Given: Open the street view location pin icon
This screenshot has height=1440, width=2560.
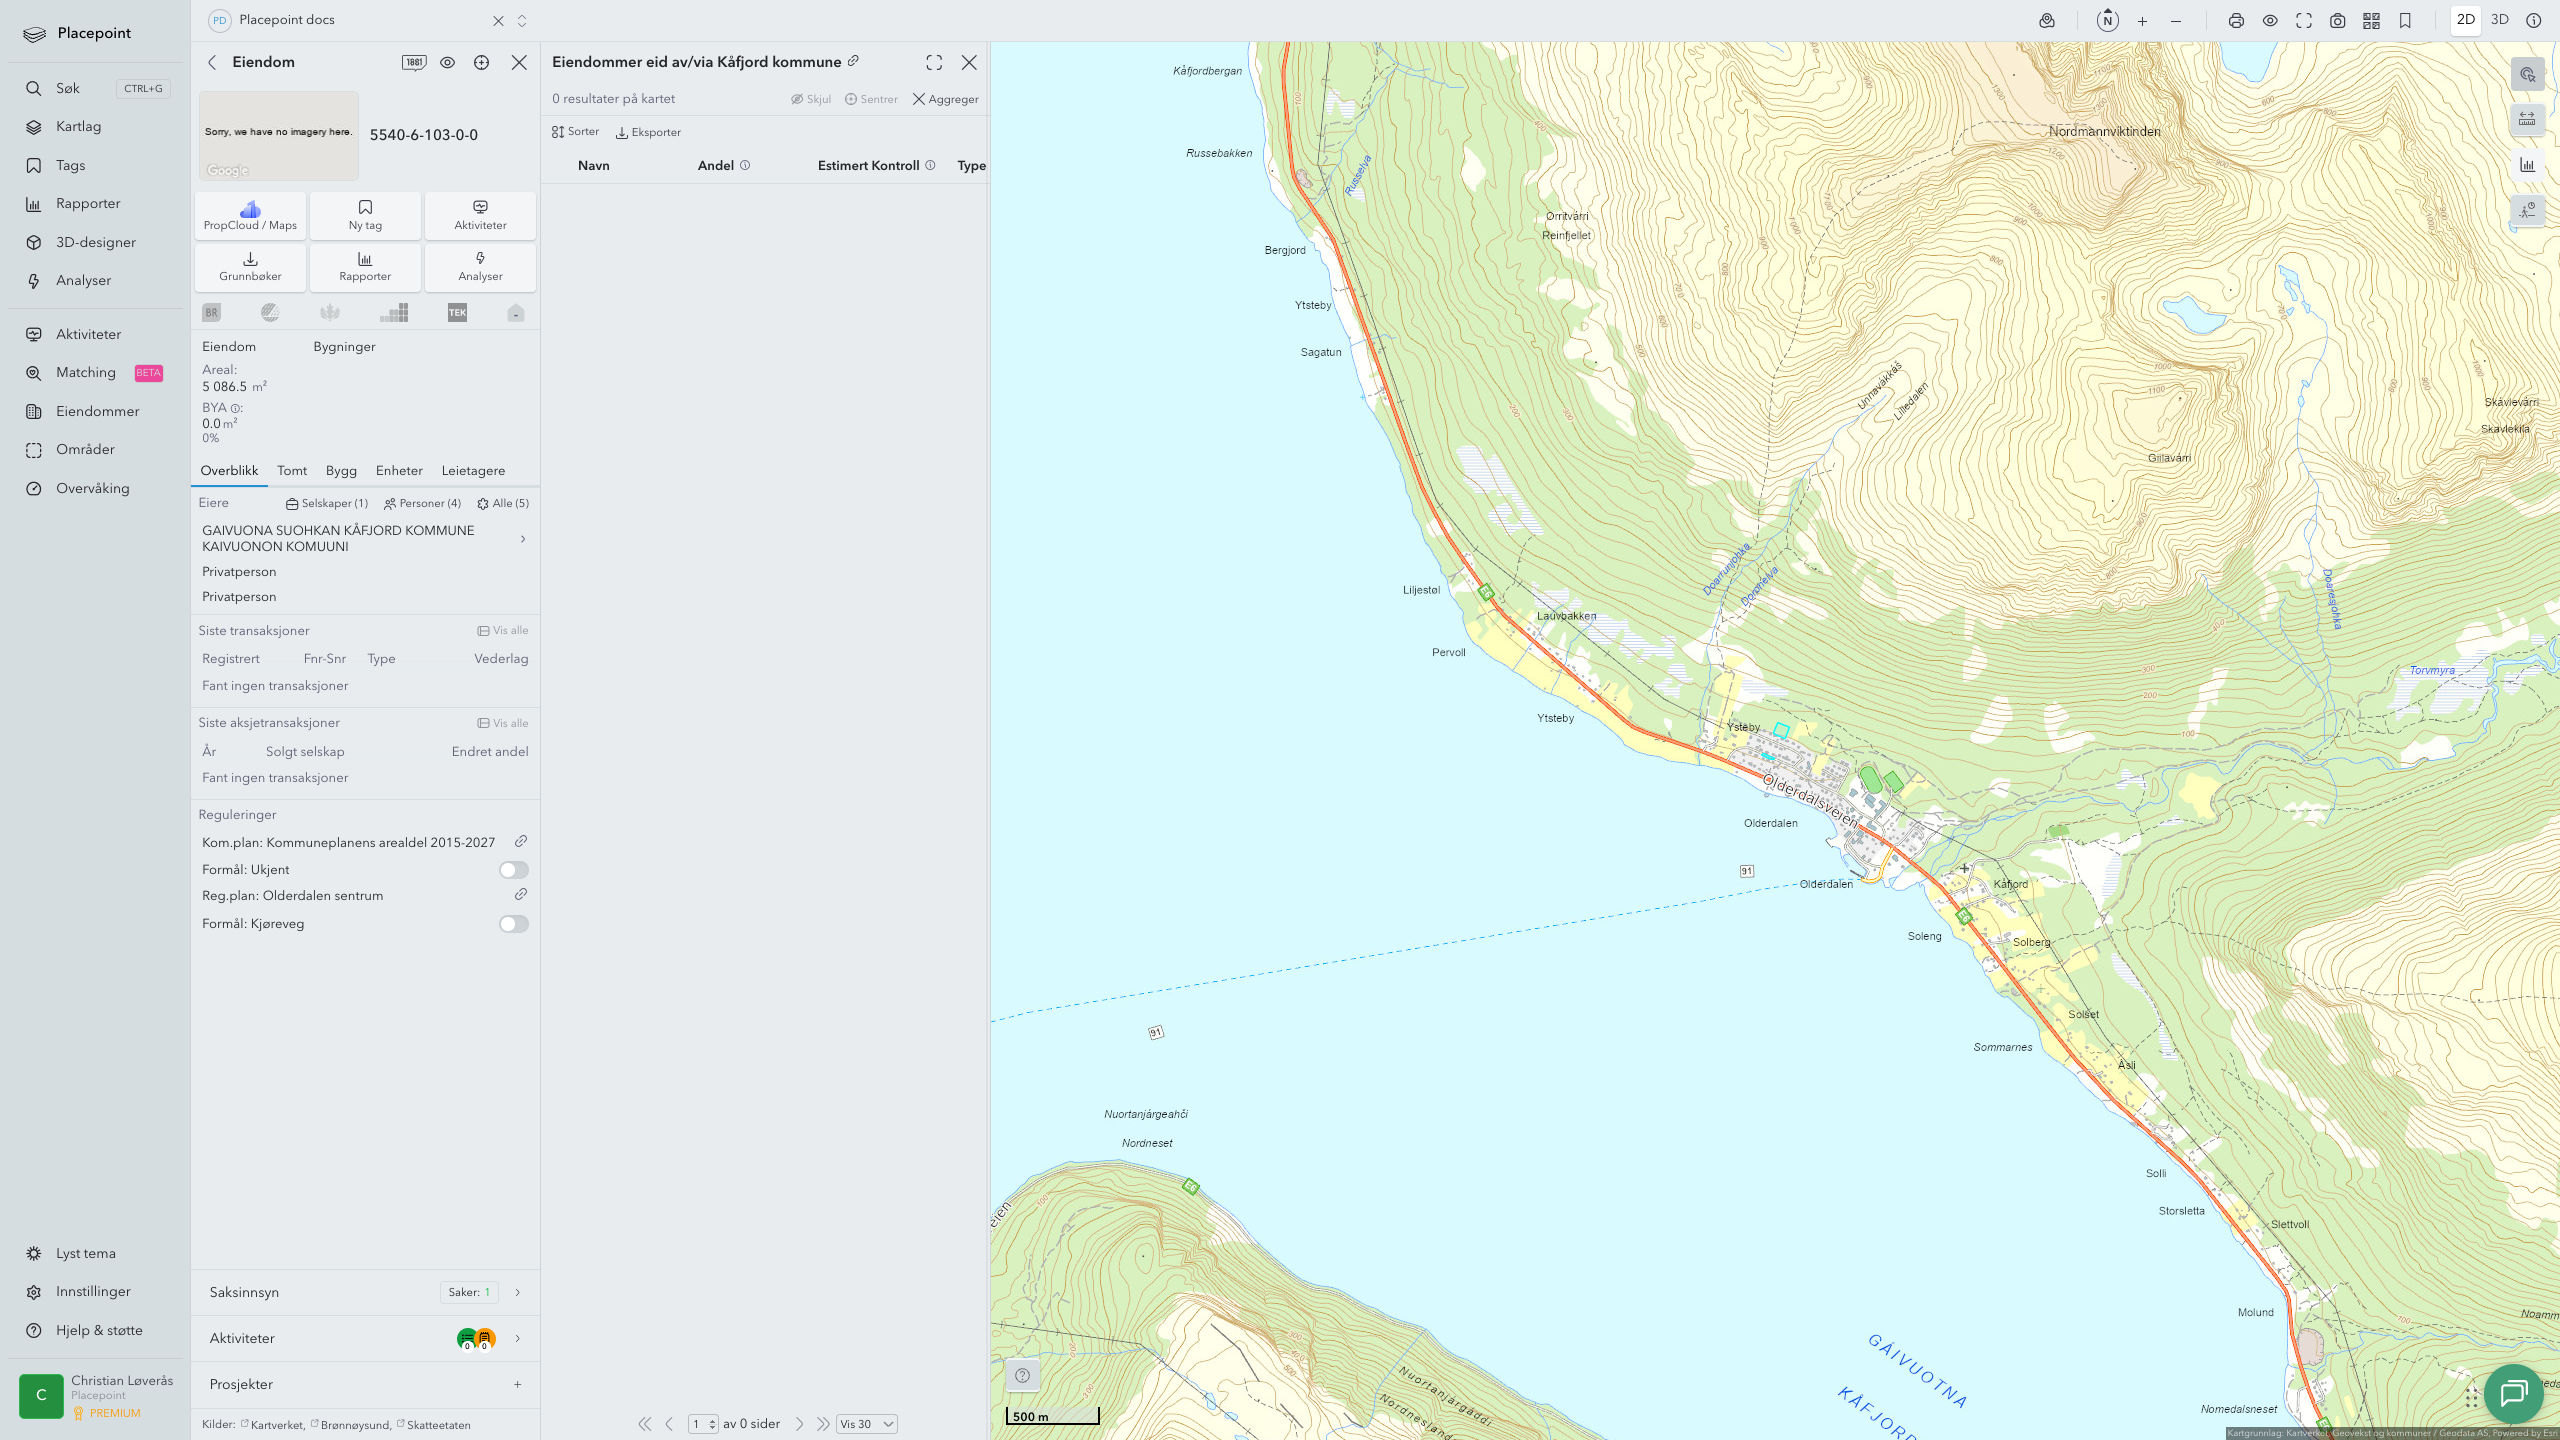Looking at the screenshot, I should 2047,21.
